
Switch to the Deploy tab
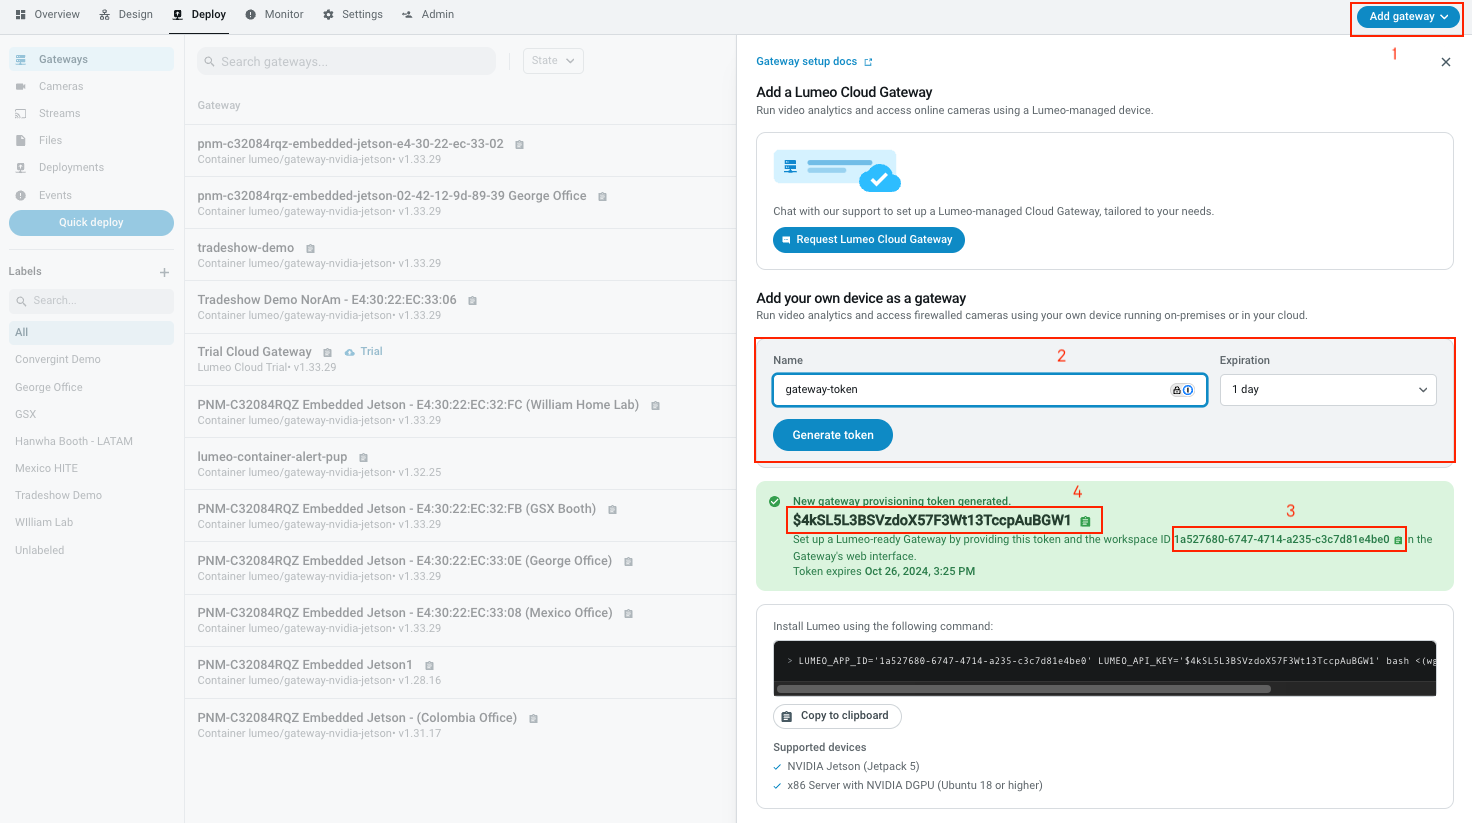pos(199,15)
